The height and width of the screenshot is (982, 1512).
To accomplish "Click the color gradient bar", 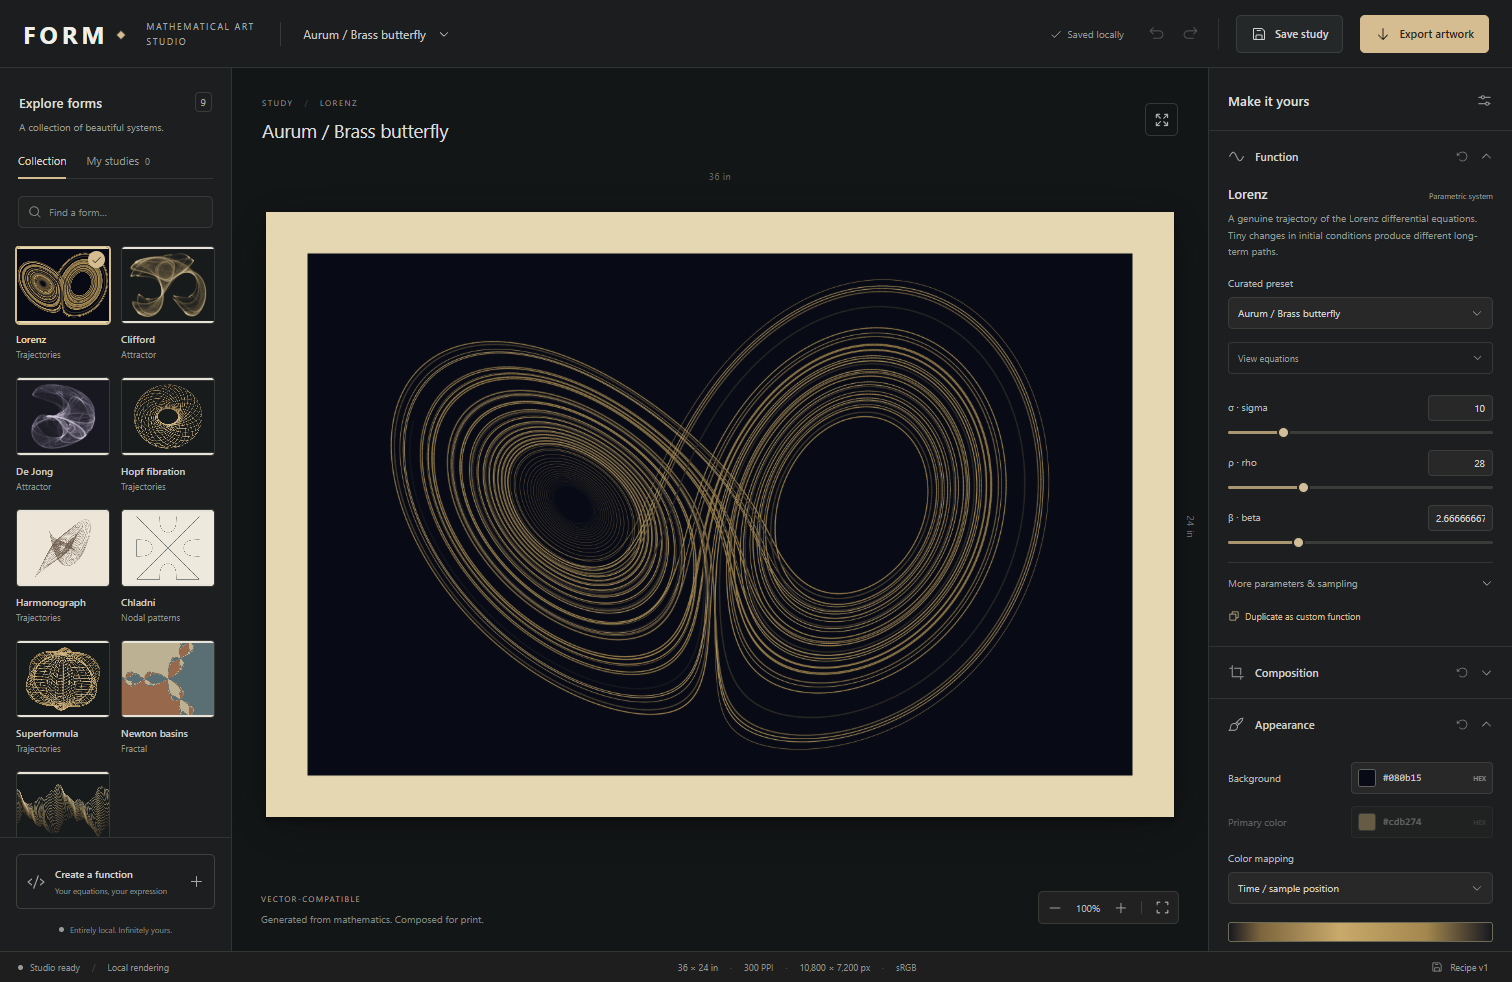I will (1360, 932).
